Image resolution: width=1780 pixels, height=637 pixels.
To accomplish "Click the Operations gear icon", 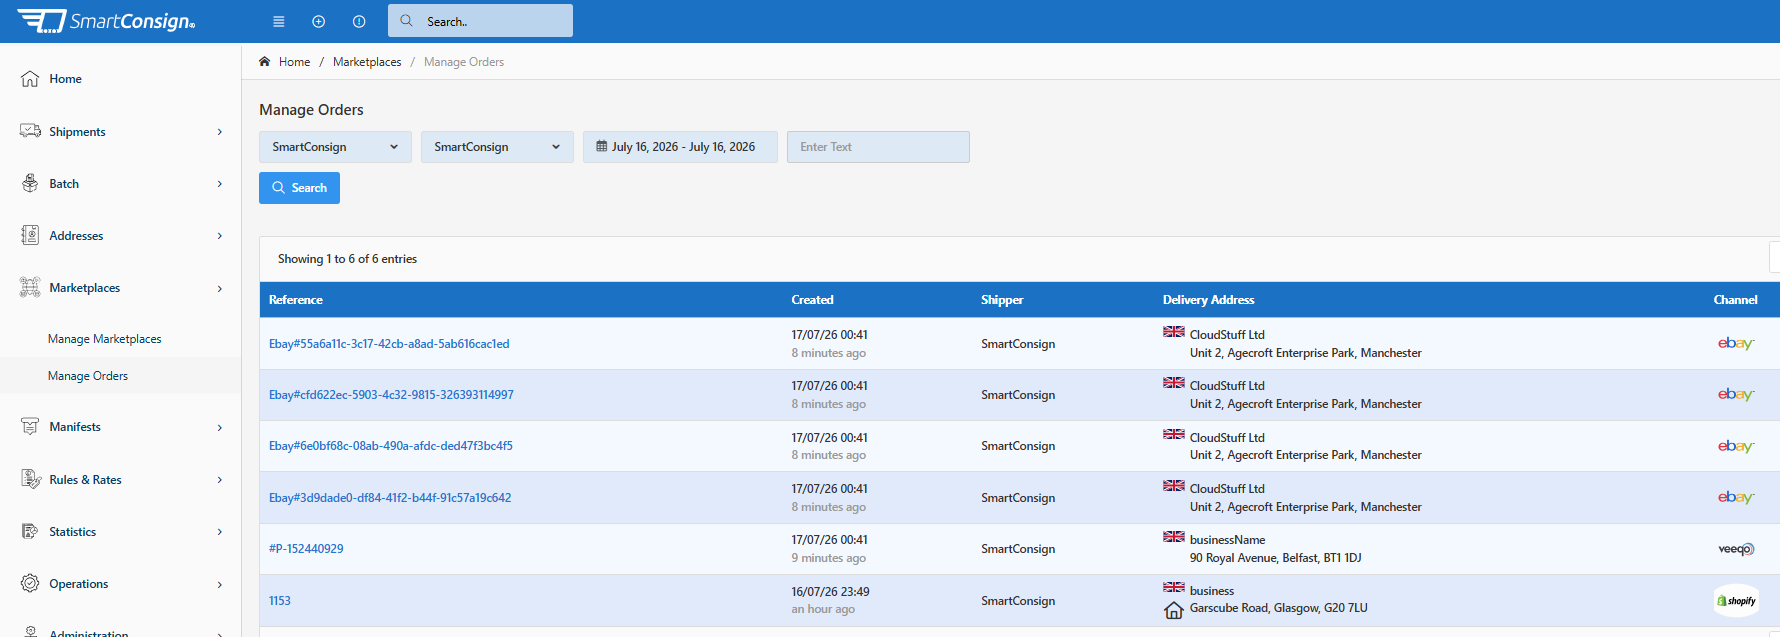I will coord(30,583).
